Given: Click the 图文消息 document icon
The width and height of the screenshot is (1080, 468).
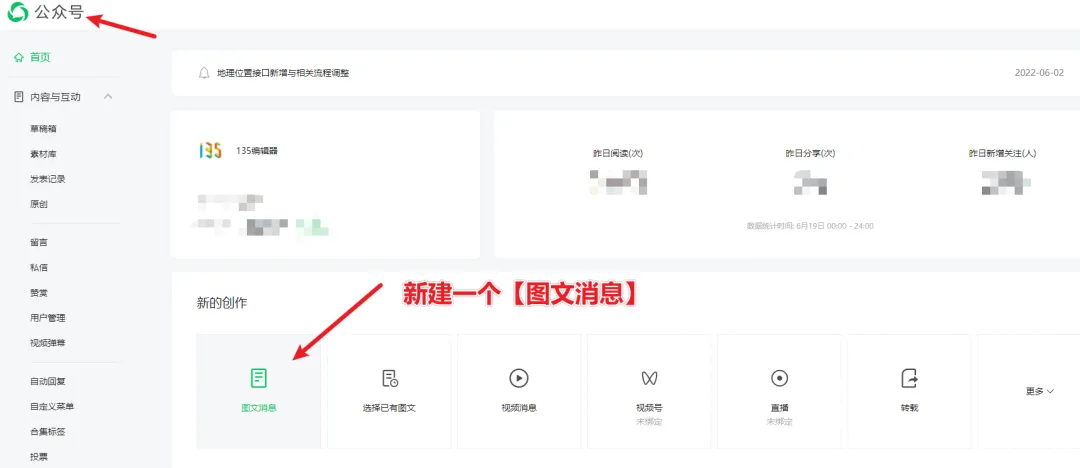Looking at the screenshot, I should point(258,378).
